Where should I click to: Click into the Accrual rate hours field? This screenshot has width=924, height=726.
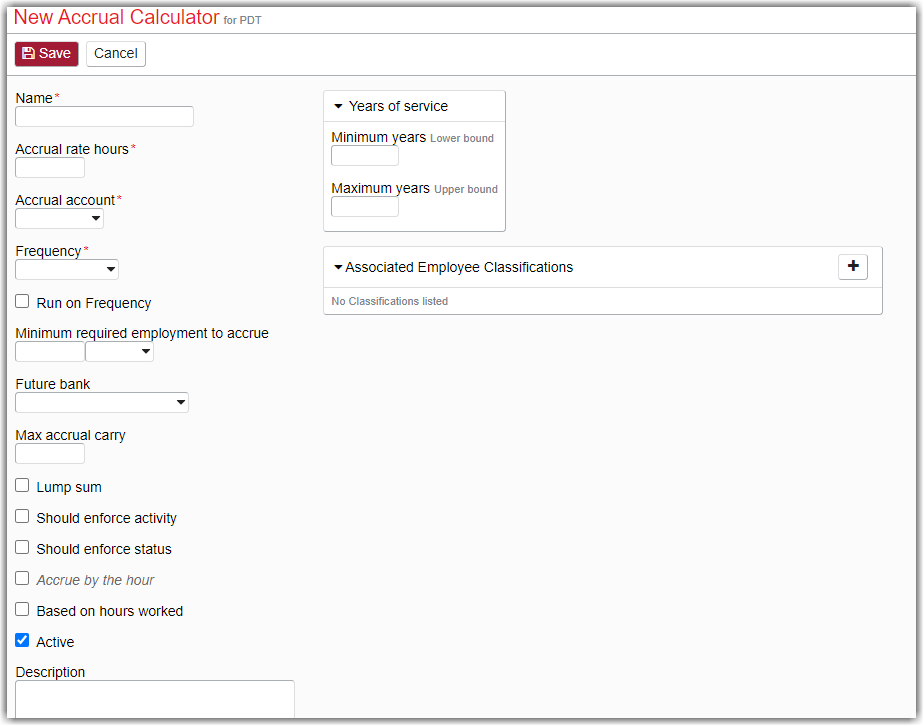click(x=50, y=168)
